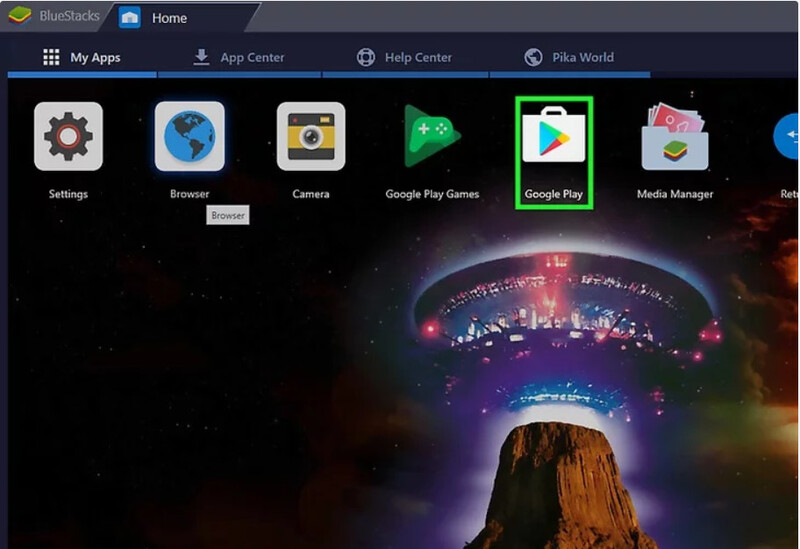Image resolution: width=800 pixels, height=549 pixels.
Task: Click the partially visible blue arrow app icon
Action: pos(786,136)
